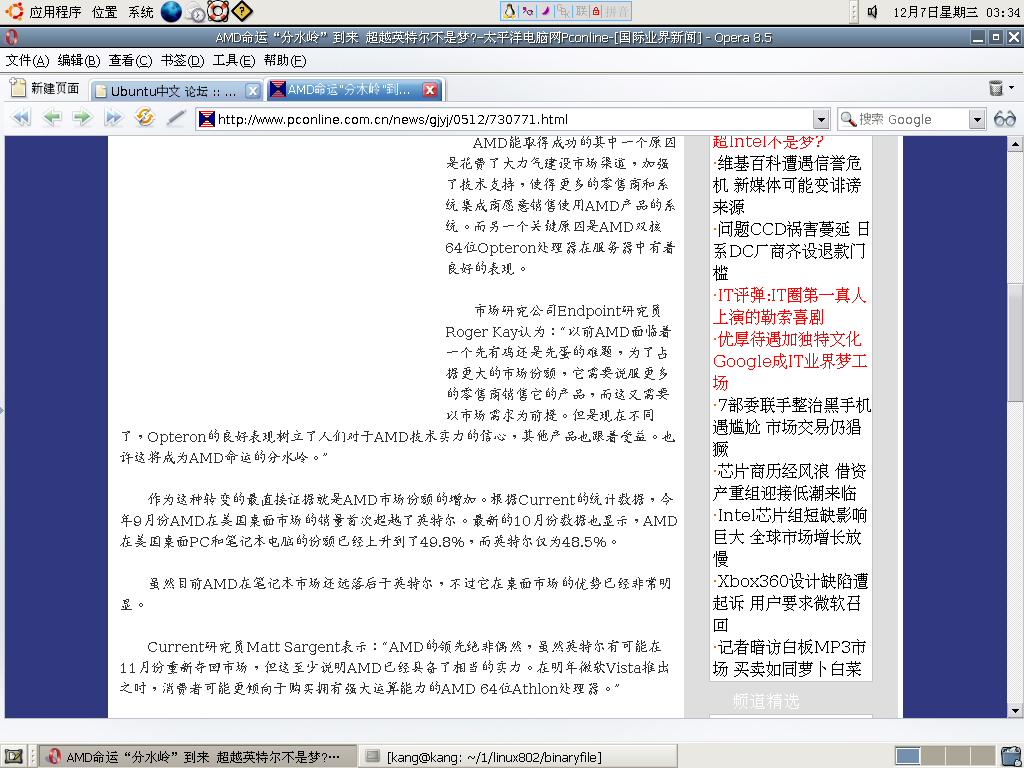1024x768 pixels.
Task: Click the Opera logo in the title bar
Action: pos(12,37)
